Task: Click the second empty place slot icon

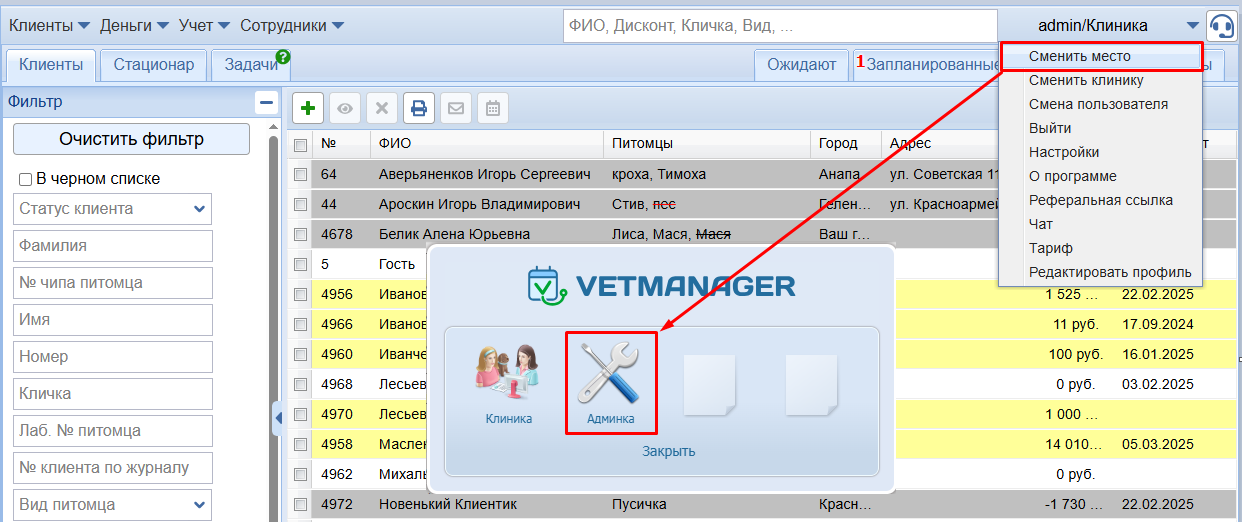Action: click(x=811, y=384)
